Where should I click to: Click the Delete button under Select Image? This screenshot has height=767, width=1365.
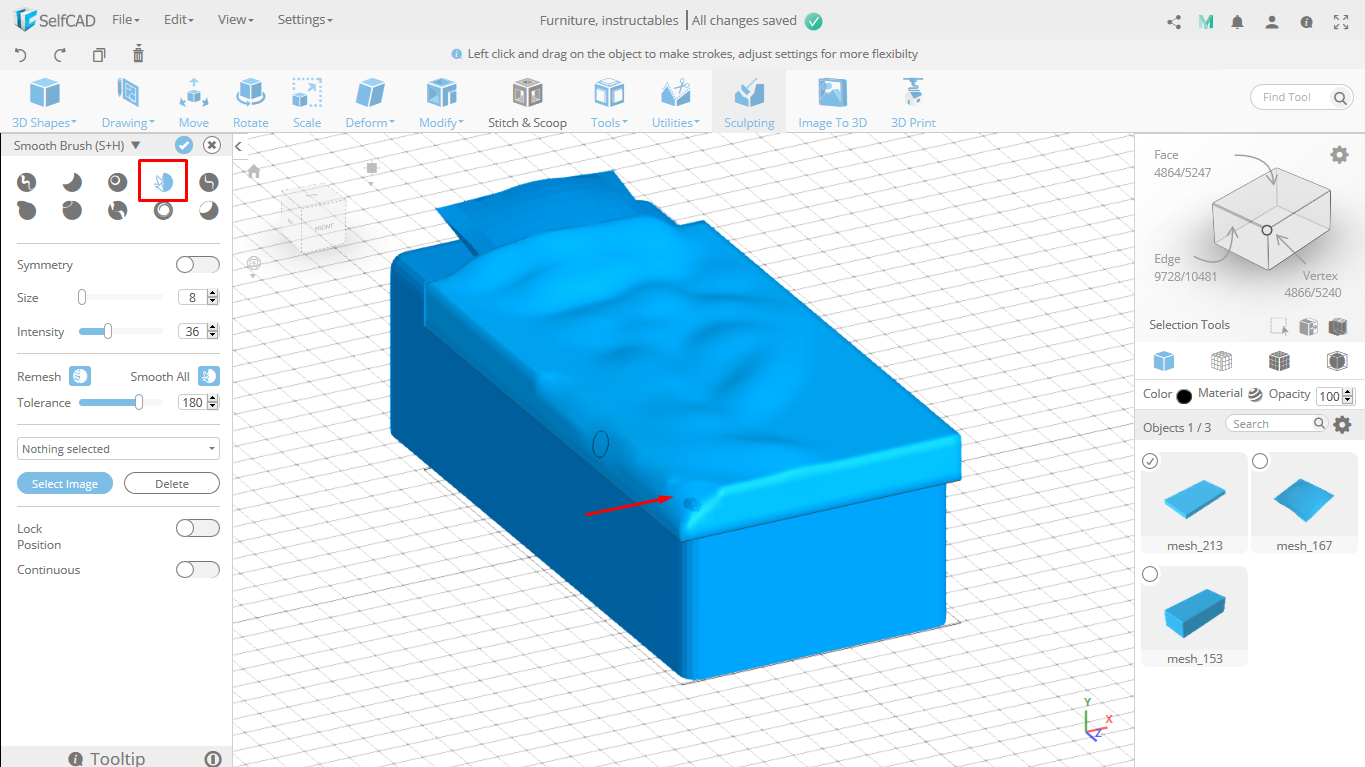pyautogui.click(x=172, y=483)
